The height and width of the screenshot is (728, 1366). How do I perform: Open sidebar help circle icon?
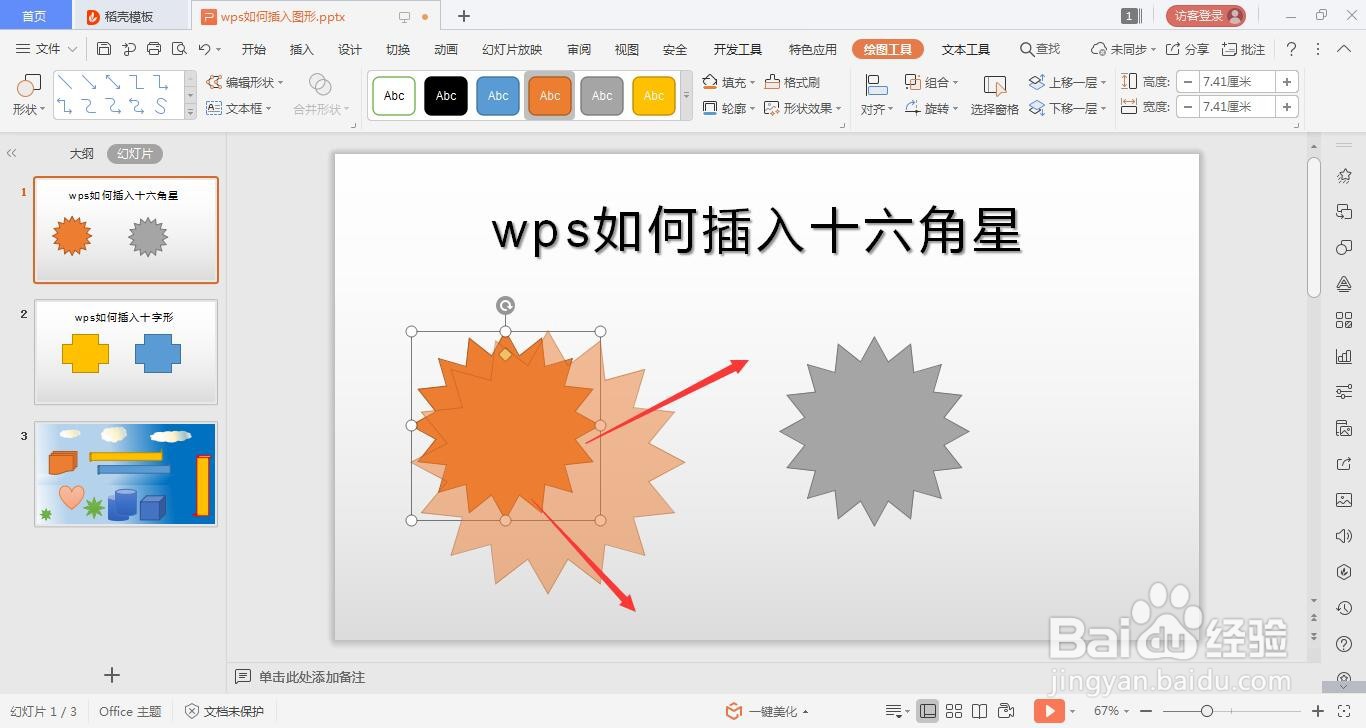point(1344,642)
